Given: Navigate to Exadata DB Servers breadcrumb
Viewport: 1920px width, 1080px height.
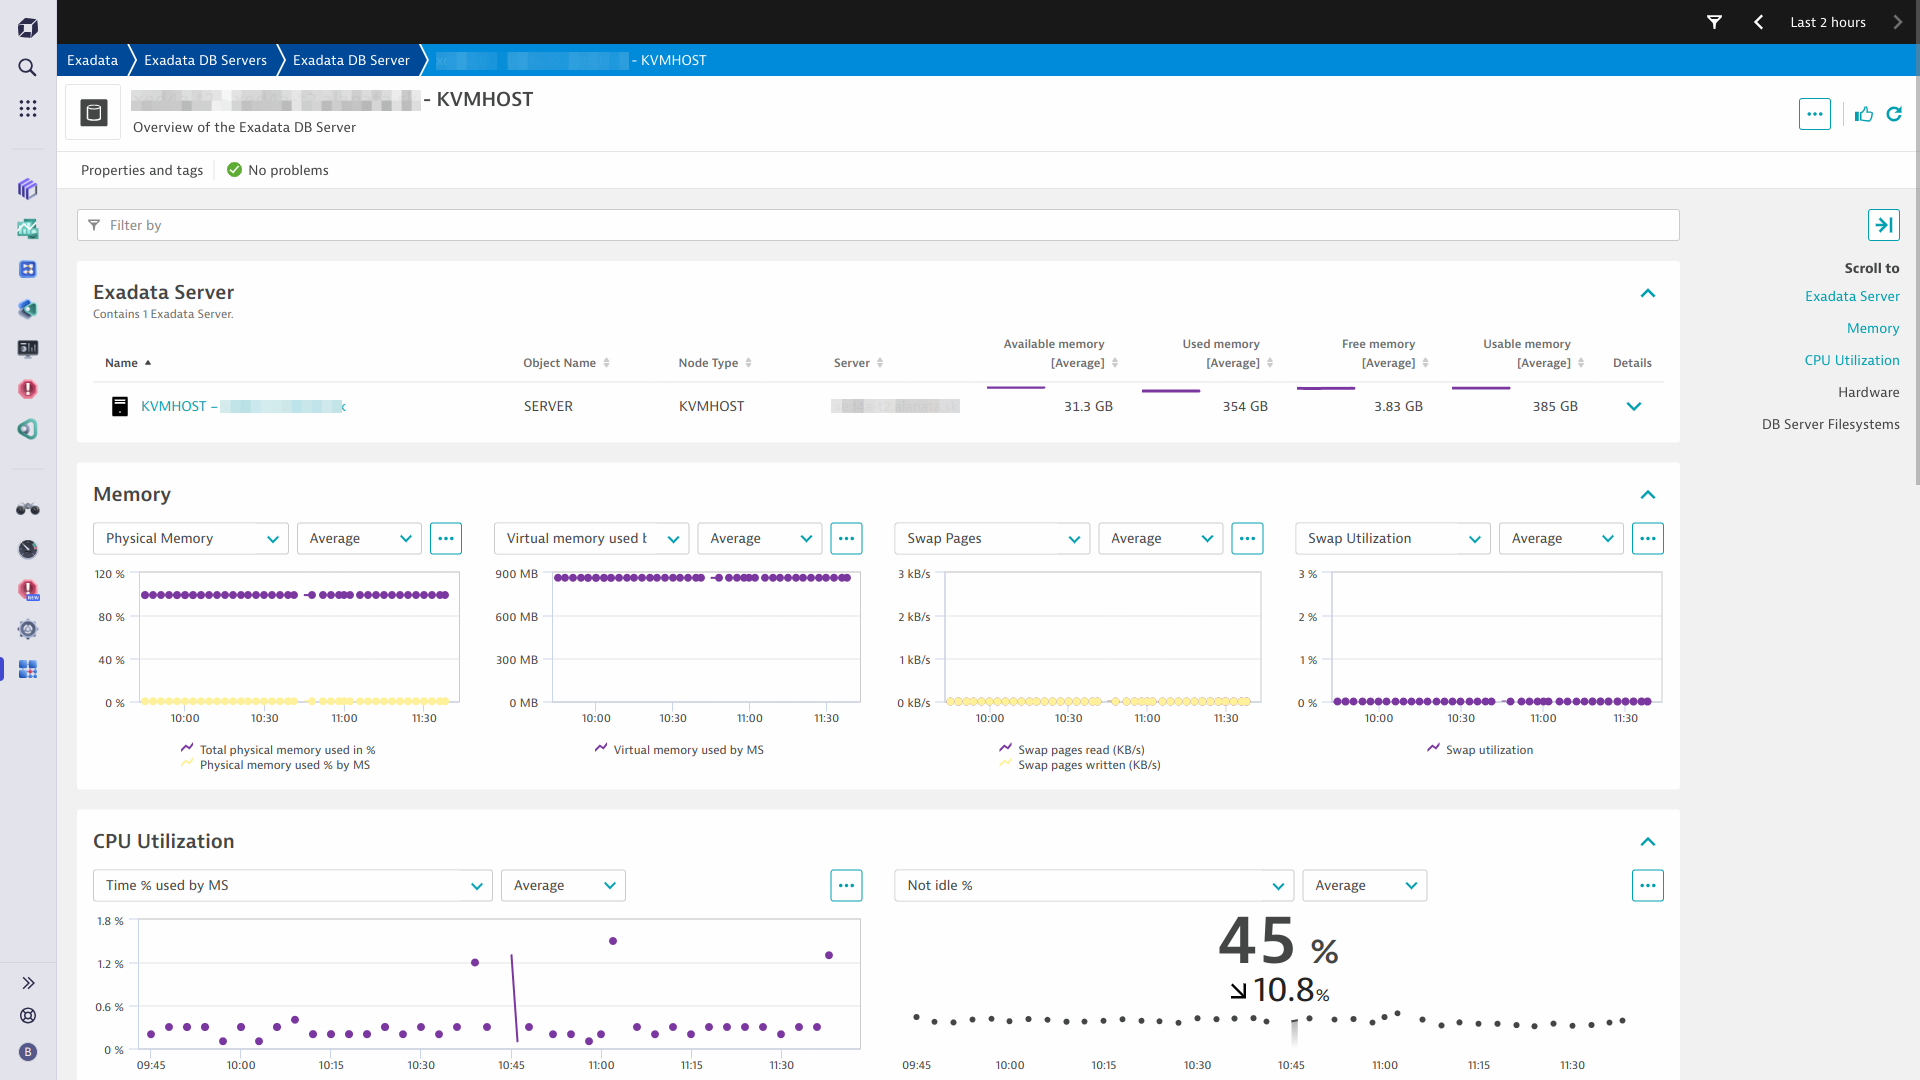Looking at the screenshot, I should (206, 61).
